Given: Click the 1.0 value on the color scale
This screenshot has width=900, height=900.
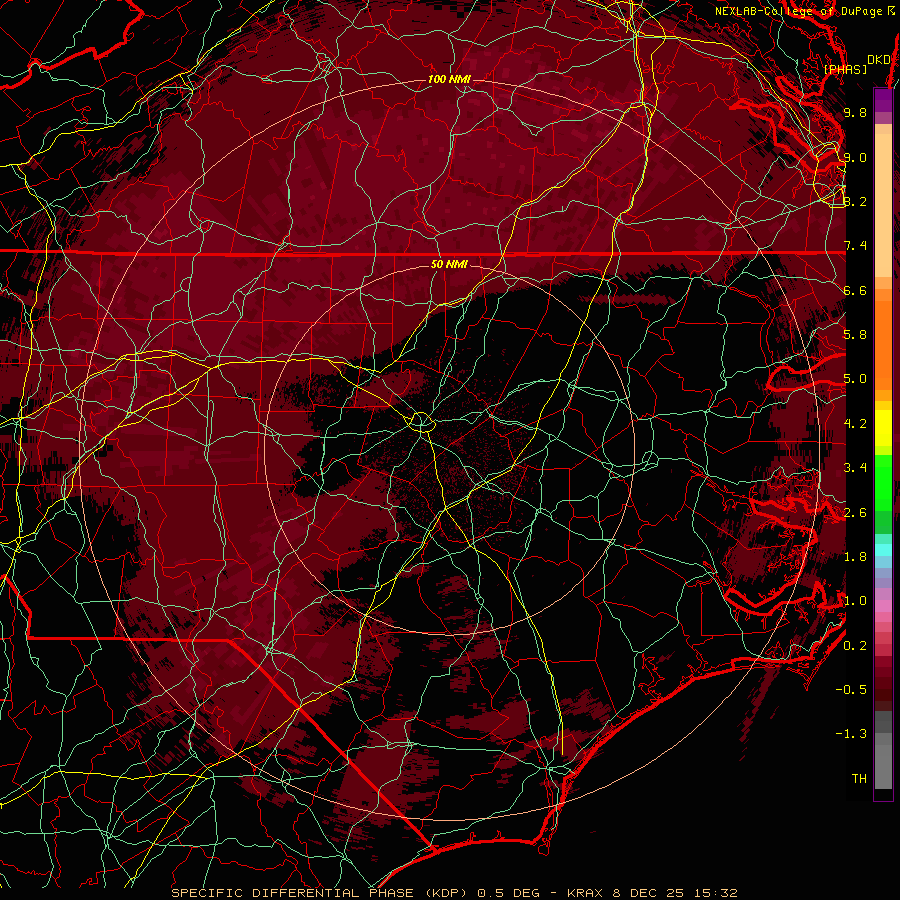Looking at the screenshot, I should (x=855, y=600).
